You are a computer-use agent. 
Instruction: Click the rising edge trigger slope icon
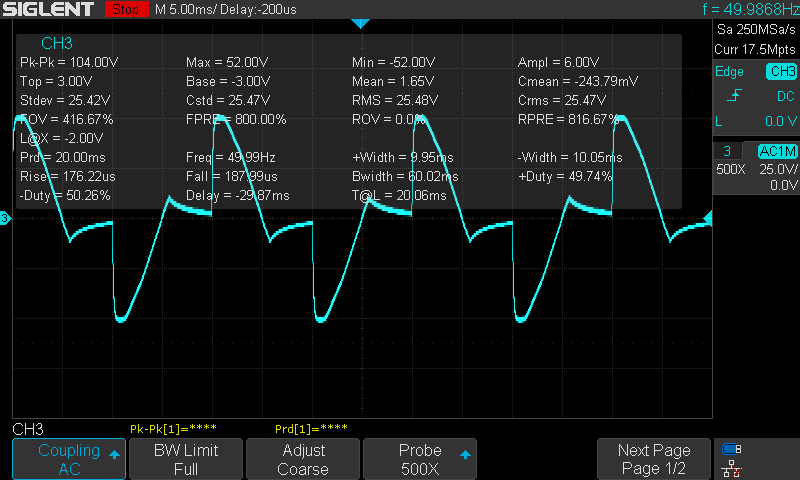734,96
